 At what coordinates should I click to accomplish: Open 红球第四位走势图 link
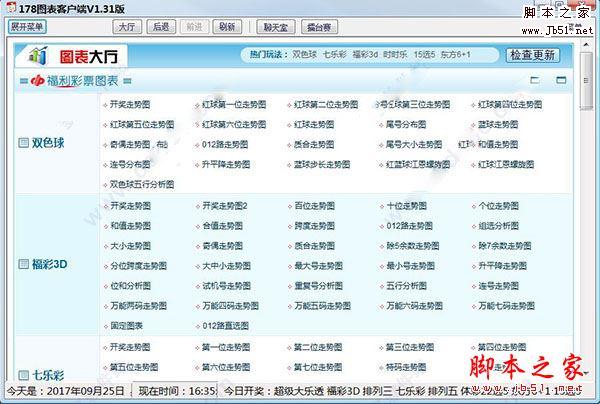(x=510, y=104)
